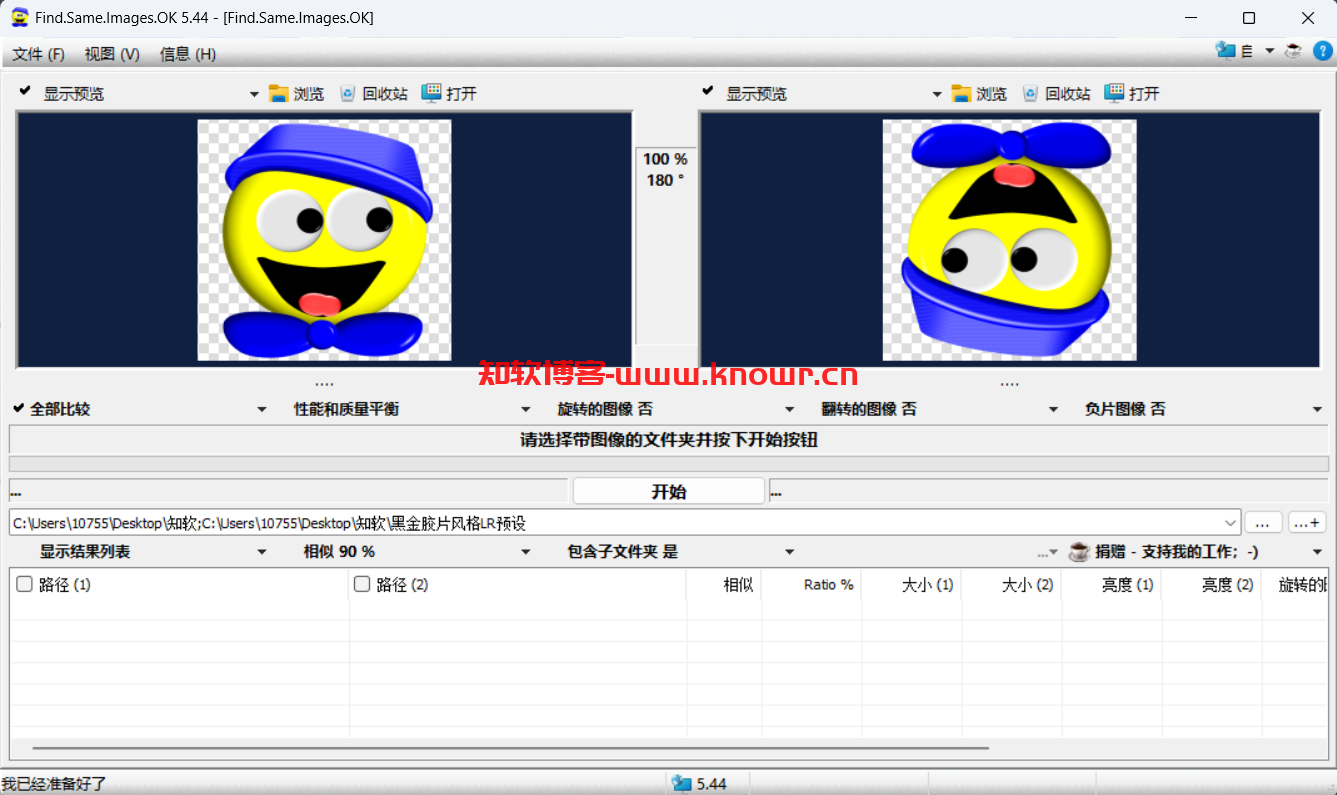The width and height of the screenshot is (1337, 795).
Task: Click the right preview rotated smiley image
Action: 1009,240
